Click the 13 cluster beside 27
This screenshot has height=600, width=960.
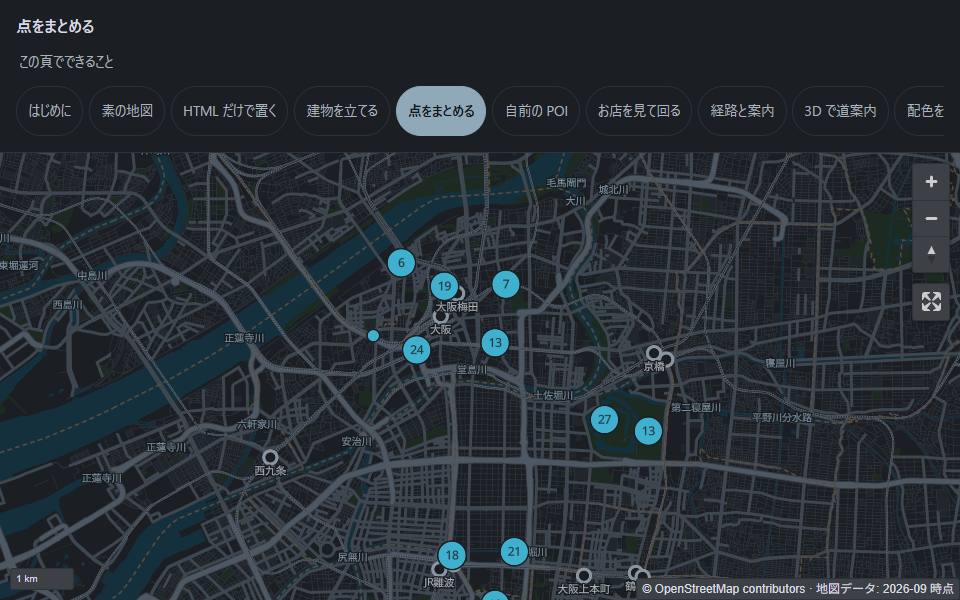tap(648, 431)
